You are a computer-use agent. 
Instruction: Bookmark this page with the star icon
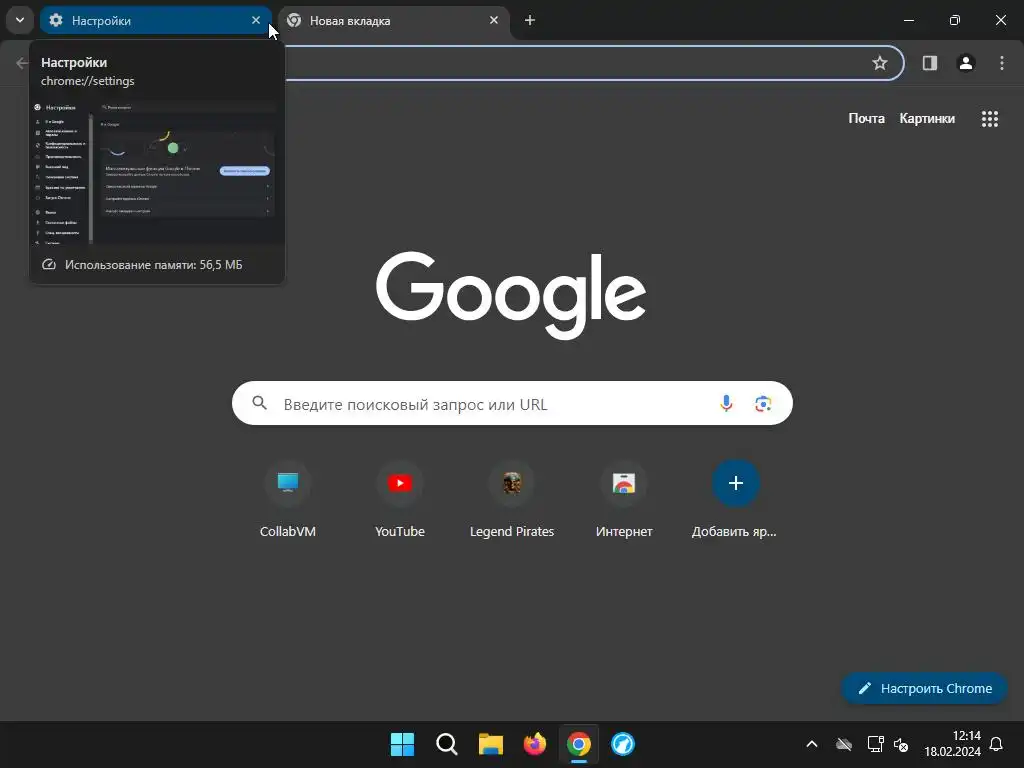coord(880,63)
